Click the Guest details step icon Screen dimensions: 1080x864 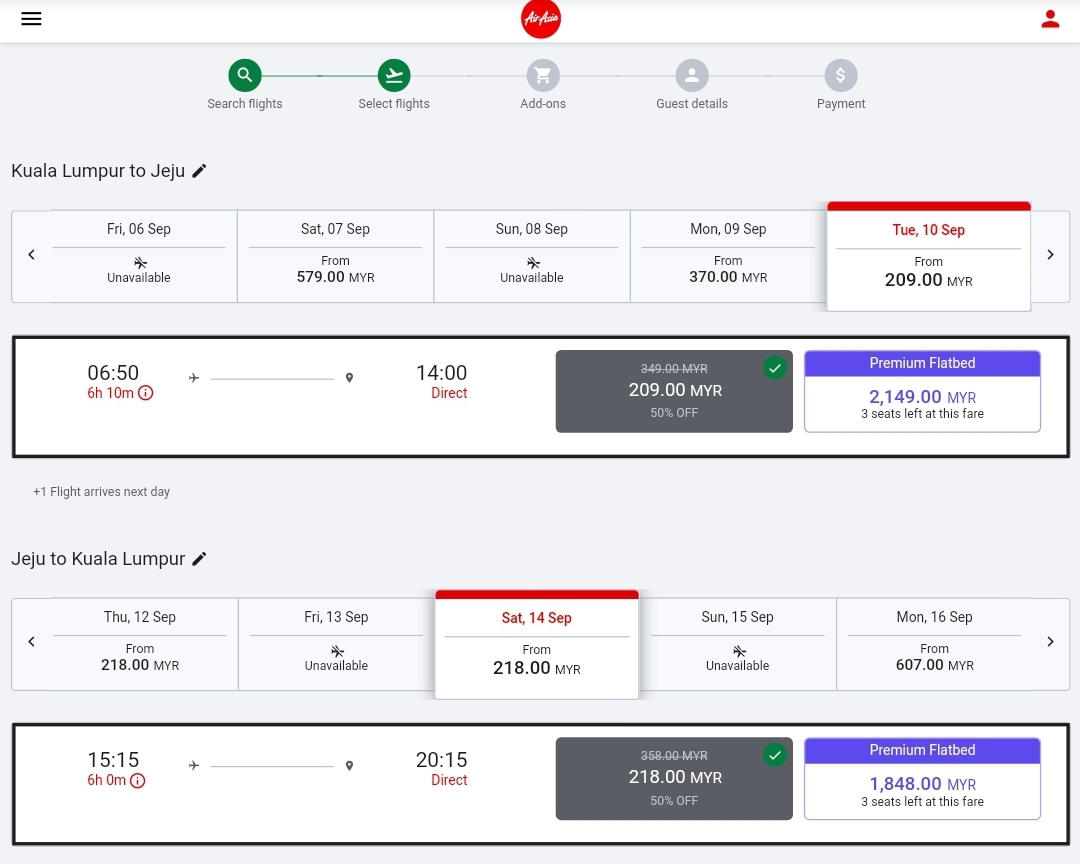(x=691, y=75)
